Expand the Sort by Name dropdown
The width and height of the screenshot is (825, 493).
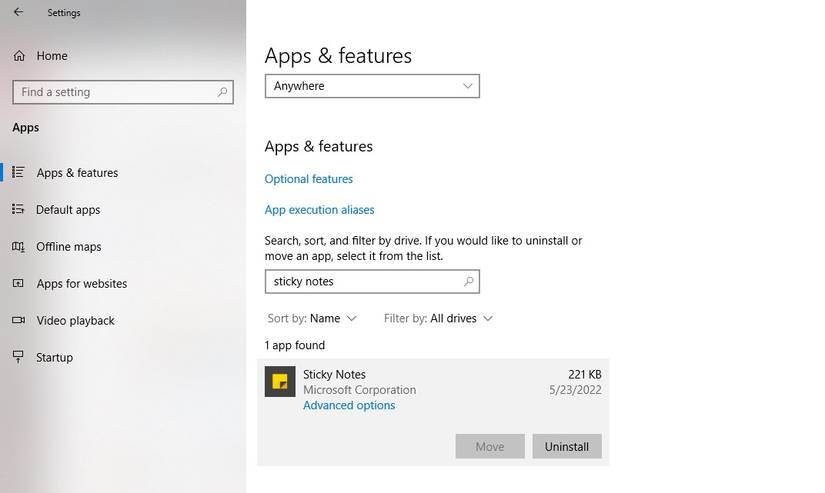[311, 319]
